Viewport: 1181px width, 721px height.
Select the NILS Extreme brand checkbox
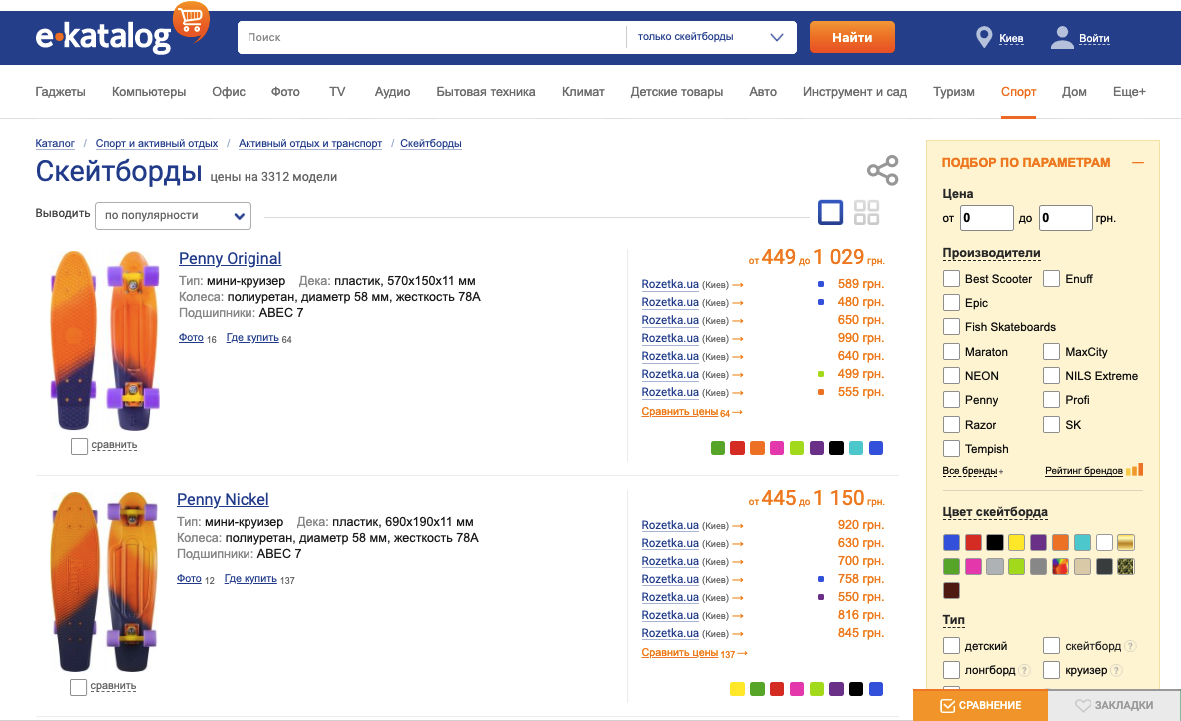[1051, 376]
